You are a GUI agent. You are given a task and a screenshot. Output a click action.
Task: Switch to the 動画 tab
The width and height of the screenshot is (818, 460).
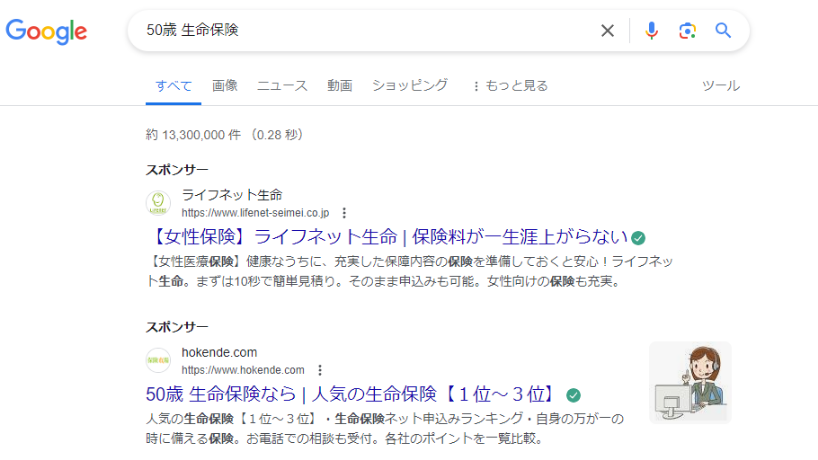(340, 86)
